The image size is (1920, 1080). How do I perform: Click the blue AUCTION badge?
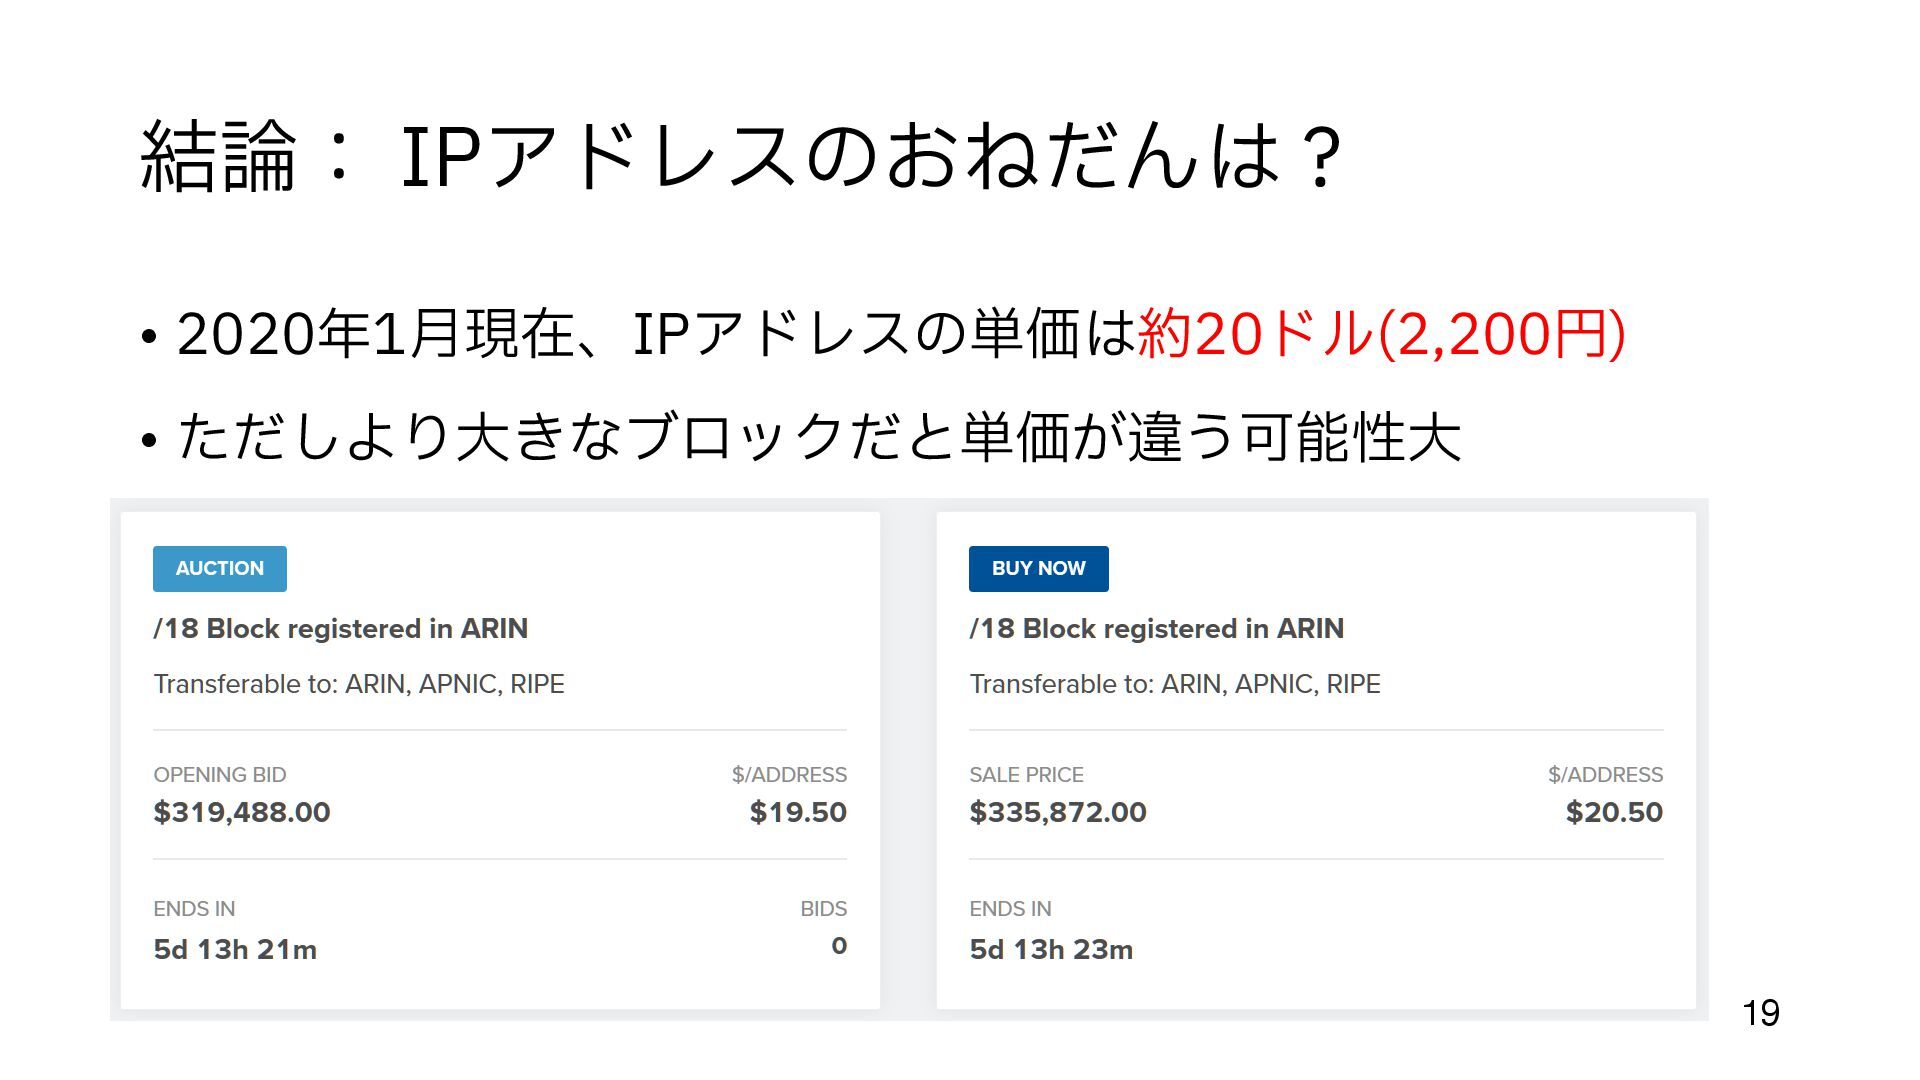point(220,569)
